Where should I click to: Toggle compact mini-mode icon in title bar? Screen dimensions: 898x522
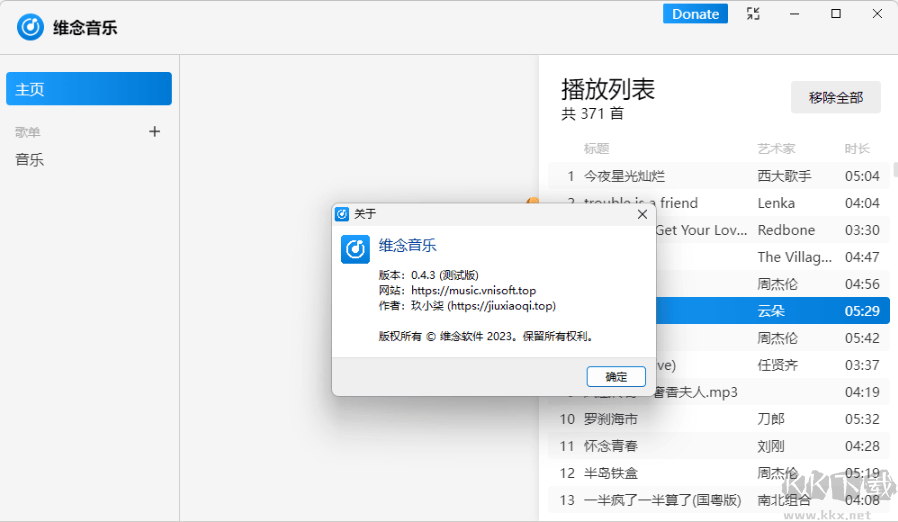coord(753,14)
